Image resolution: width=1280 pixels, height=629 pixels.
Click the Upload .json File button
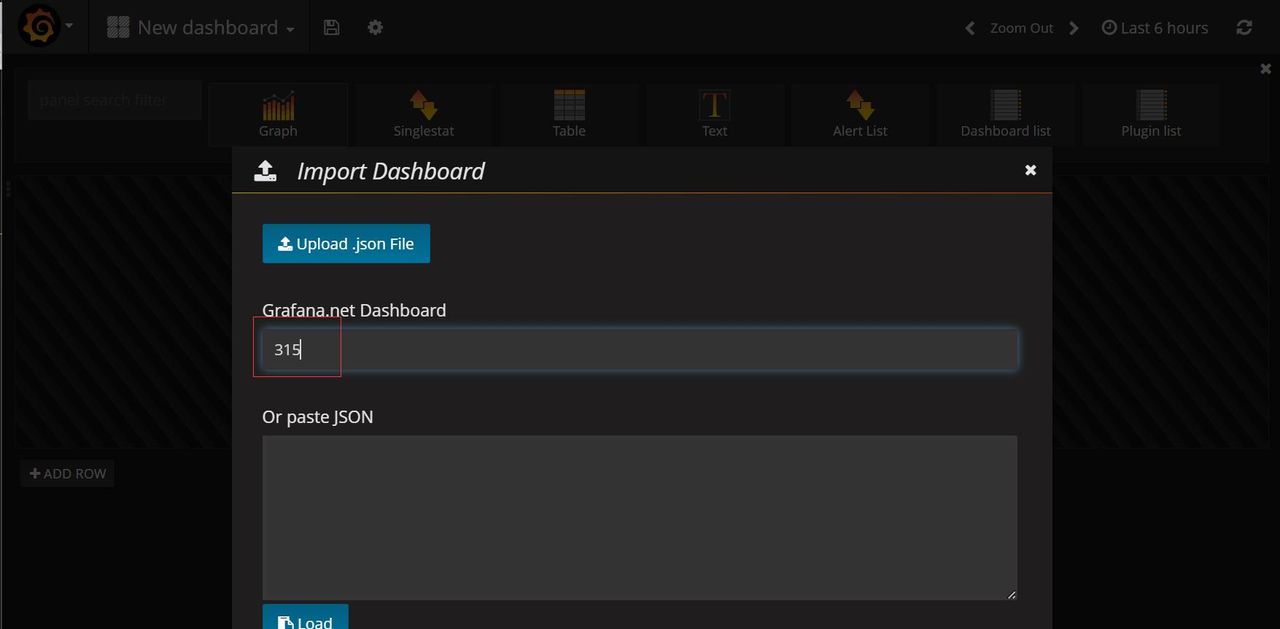tap(346, 244)
